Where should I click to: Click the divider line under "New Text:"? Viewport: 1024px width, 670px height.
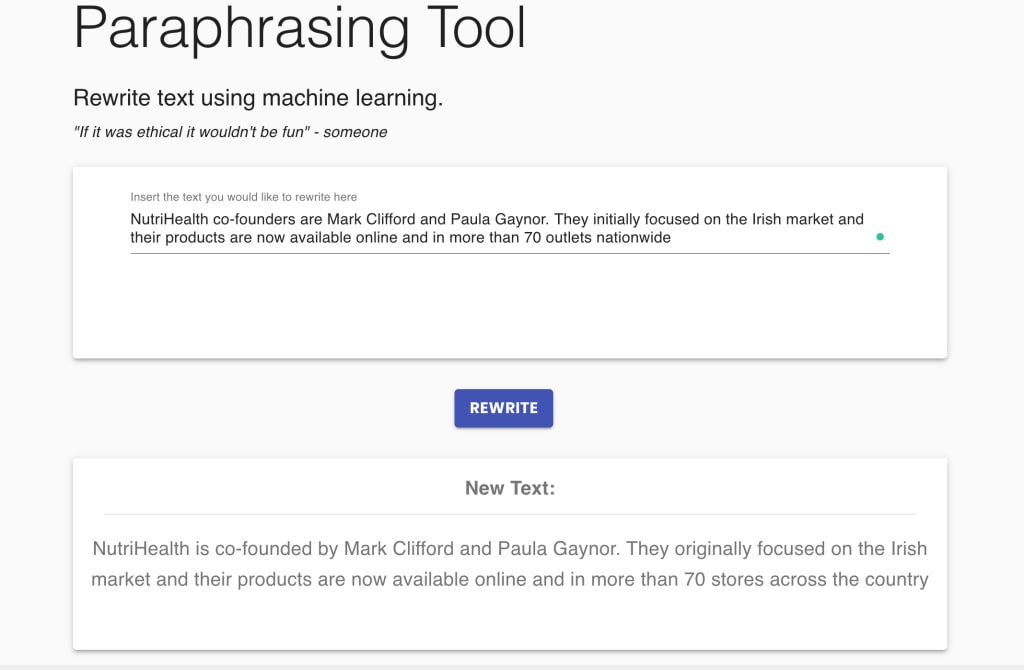510,514
